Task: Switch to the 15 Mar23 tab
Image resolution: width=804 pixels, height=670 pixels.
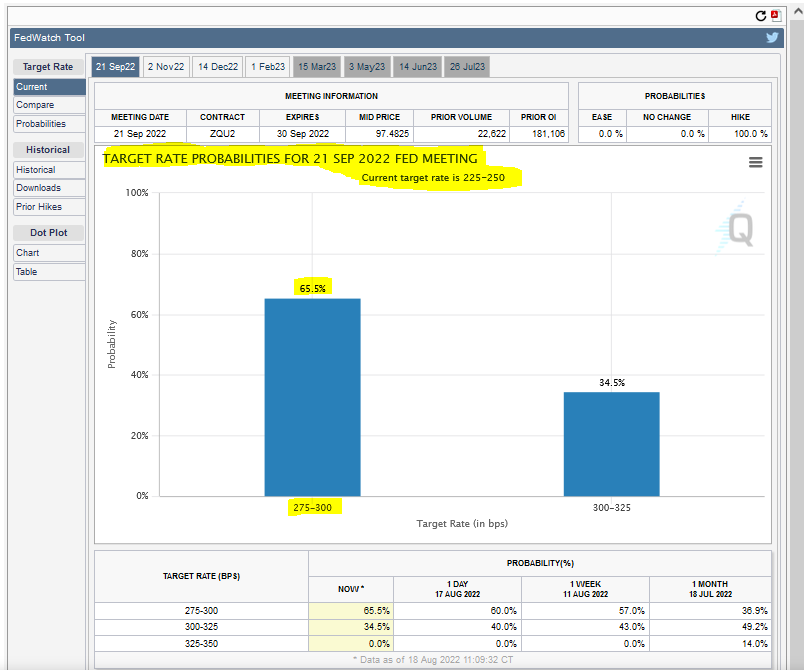Action: click(317, 67)
